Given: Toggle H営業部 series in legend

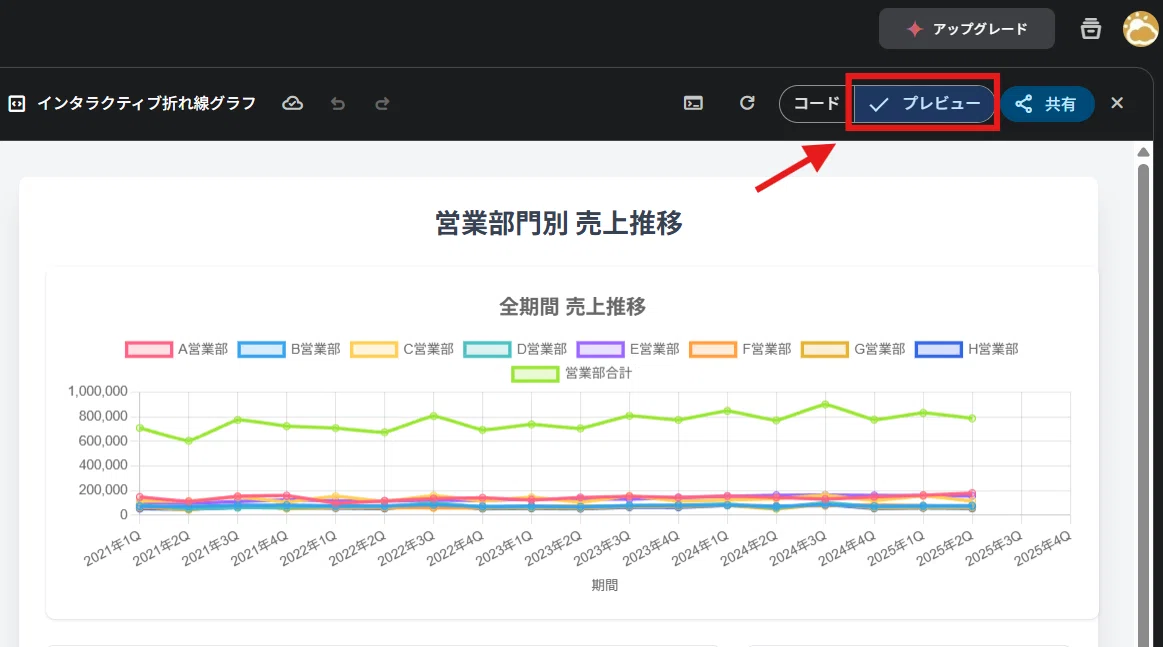Looking at the screenshot, I should point(967,349).
